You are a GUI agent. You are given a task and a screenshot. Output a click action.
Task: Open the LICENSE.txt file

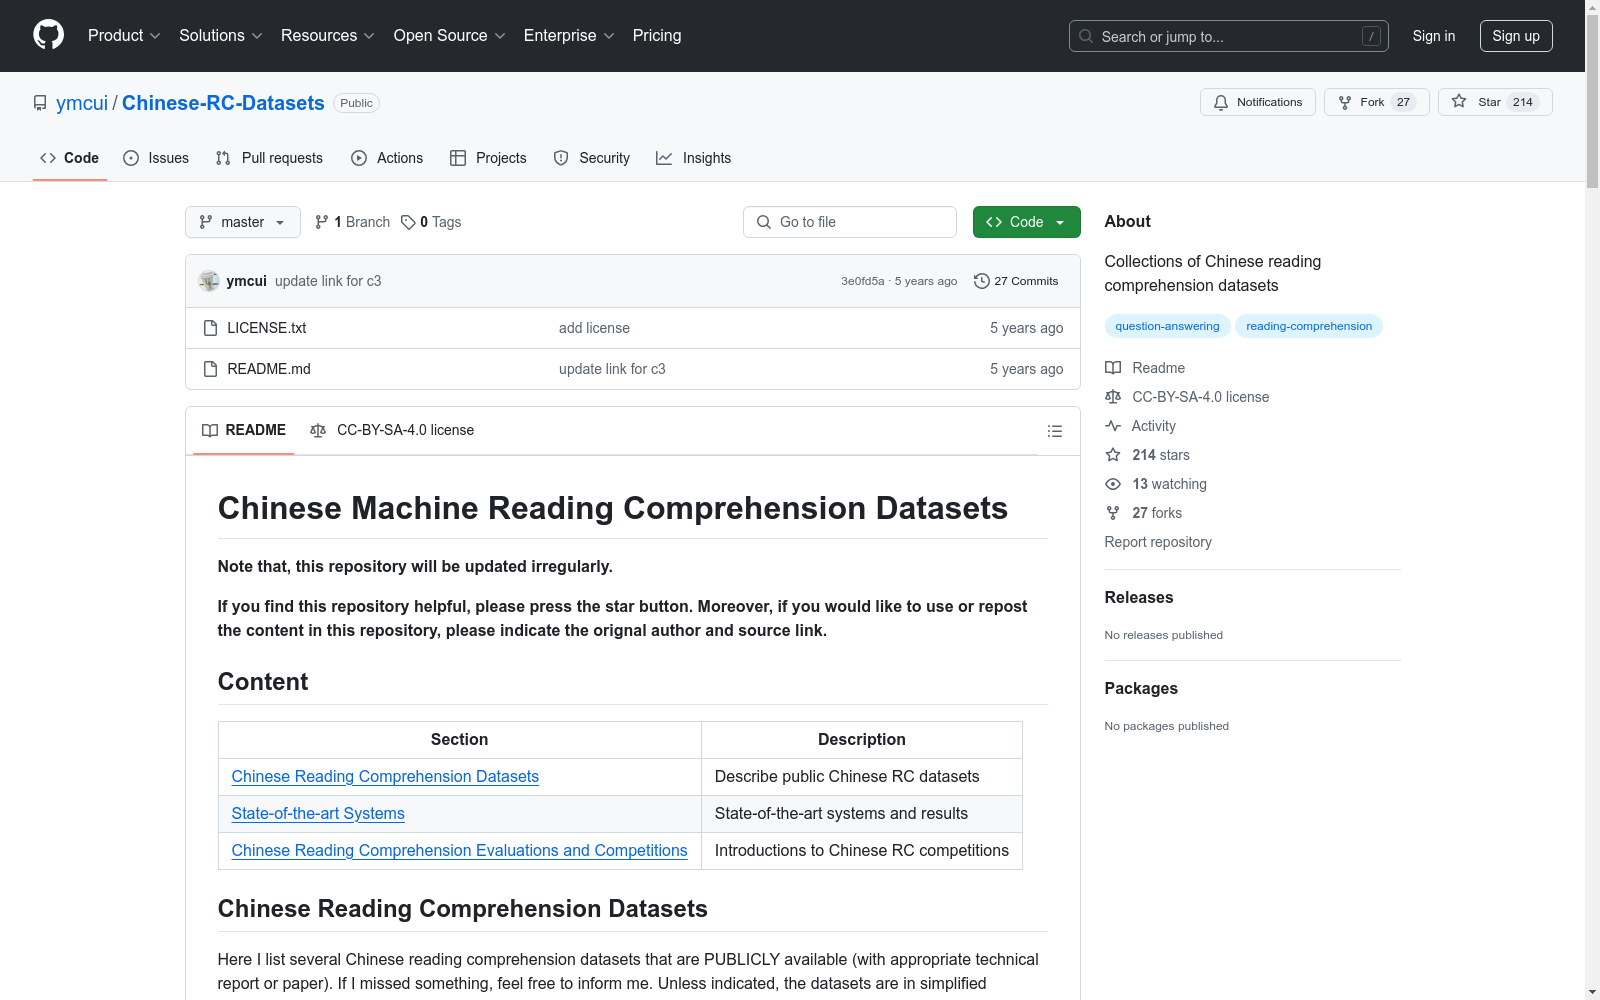click(x=267, y=328)
